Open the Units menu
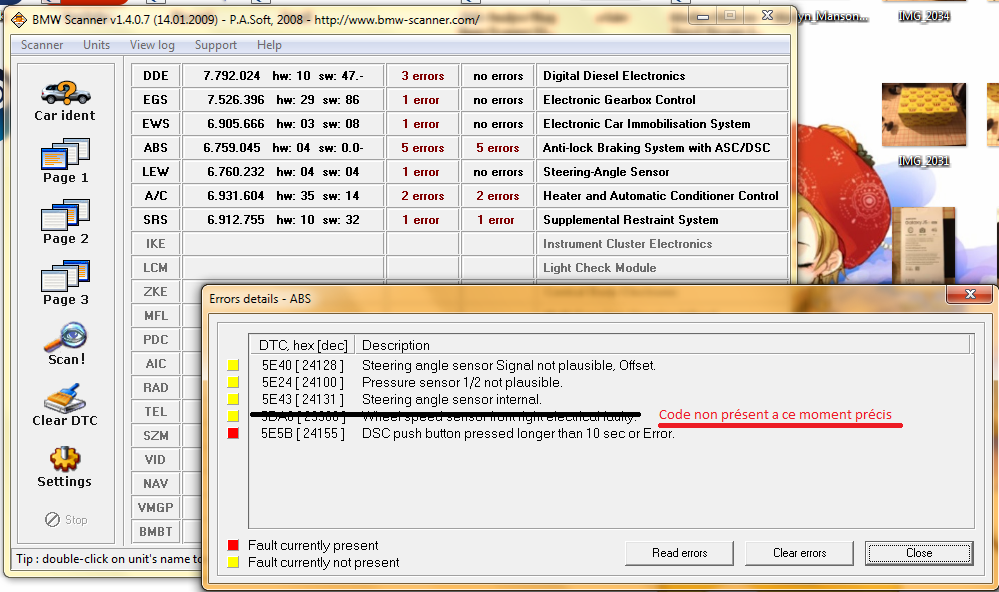Image resolution: width=999 pixels, height=592 pixels. (96, 45)
